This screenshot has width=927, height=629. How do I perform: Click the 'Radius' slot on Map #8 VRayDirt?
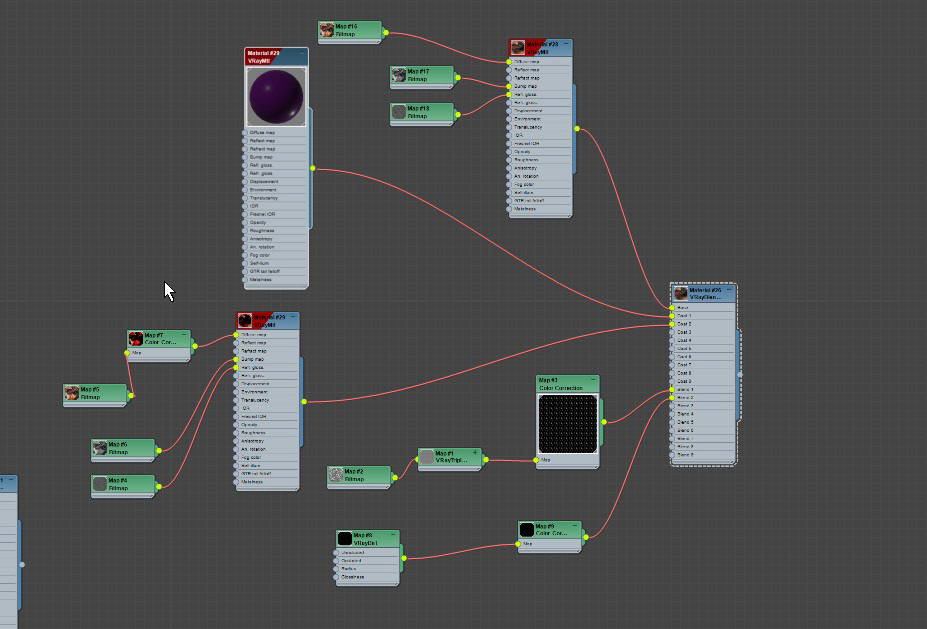point(367,569)
